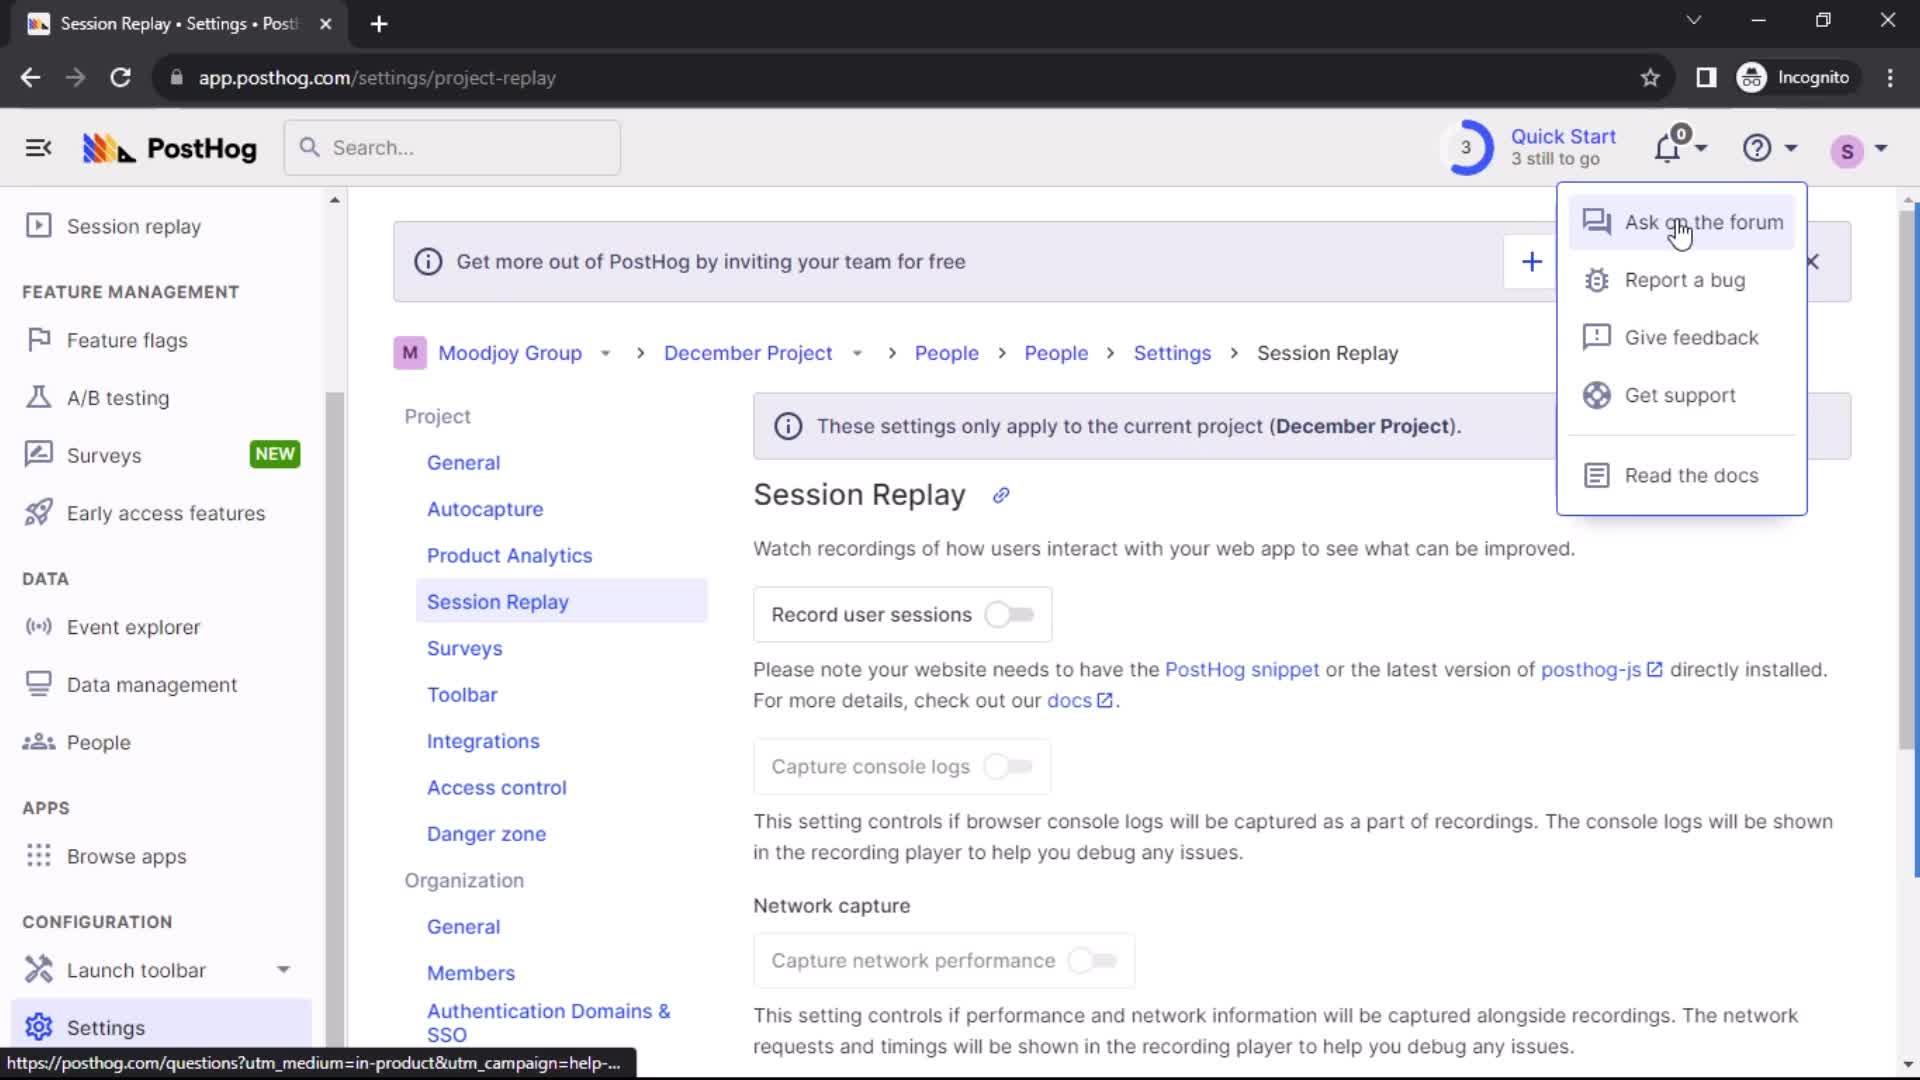Toggle the Capture network performance switch
This screenshot has width=1920, height=1080.
click(x=1093, y=960)
